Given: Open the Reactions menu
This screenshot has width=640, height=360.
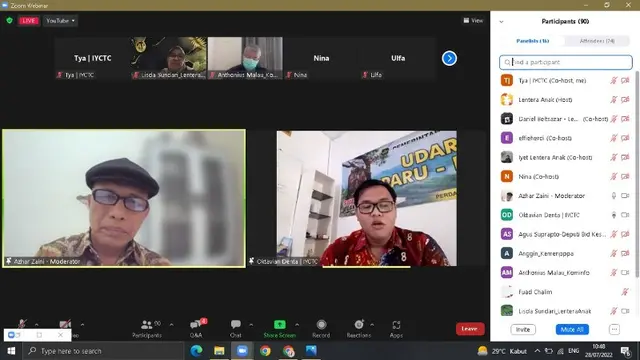Looking at the screenshot, I should 359,329.
